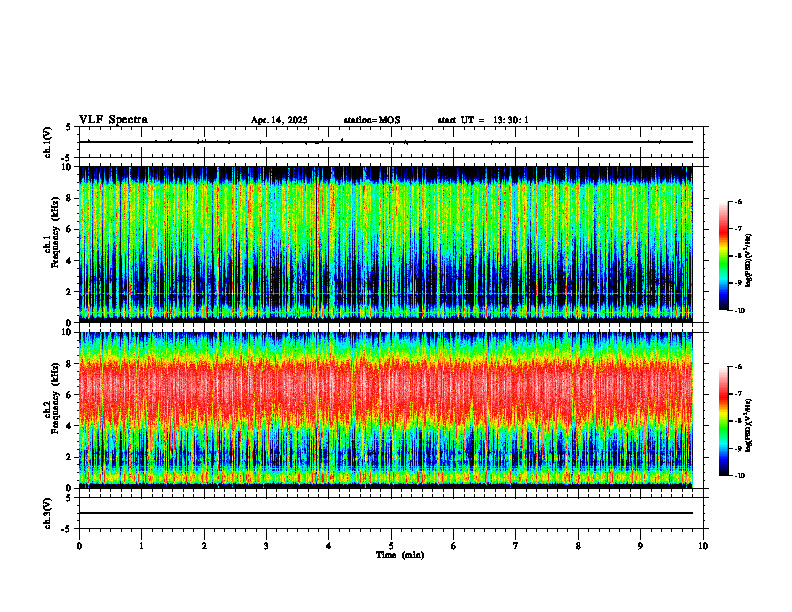Click the "-10" label on ch.1 color bar

tap(740, 311)
